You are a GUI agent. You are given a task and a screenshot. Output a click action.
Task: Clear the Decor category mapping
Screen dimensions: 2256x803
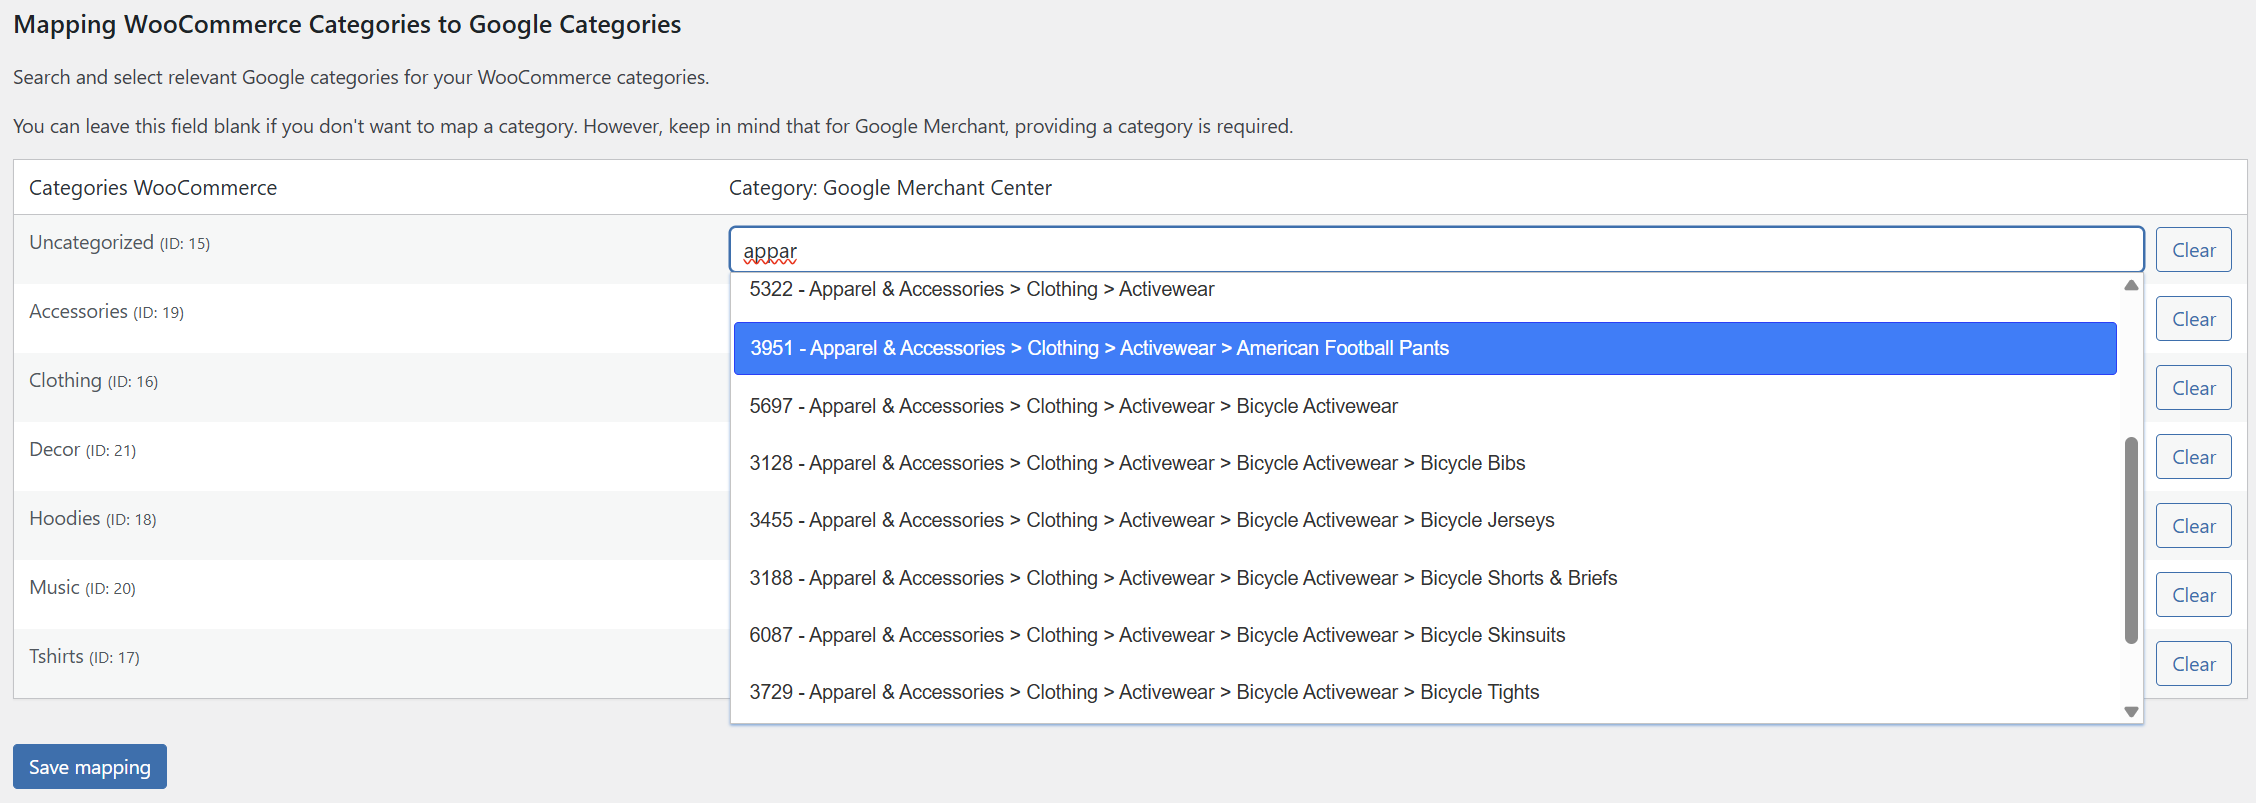tap(2193, 457)
